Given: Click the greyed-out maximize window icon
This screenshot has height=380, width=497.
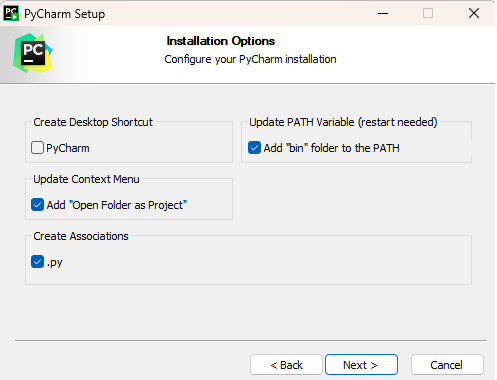Looking at the screenshot, I should coord(428,13).
